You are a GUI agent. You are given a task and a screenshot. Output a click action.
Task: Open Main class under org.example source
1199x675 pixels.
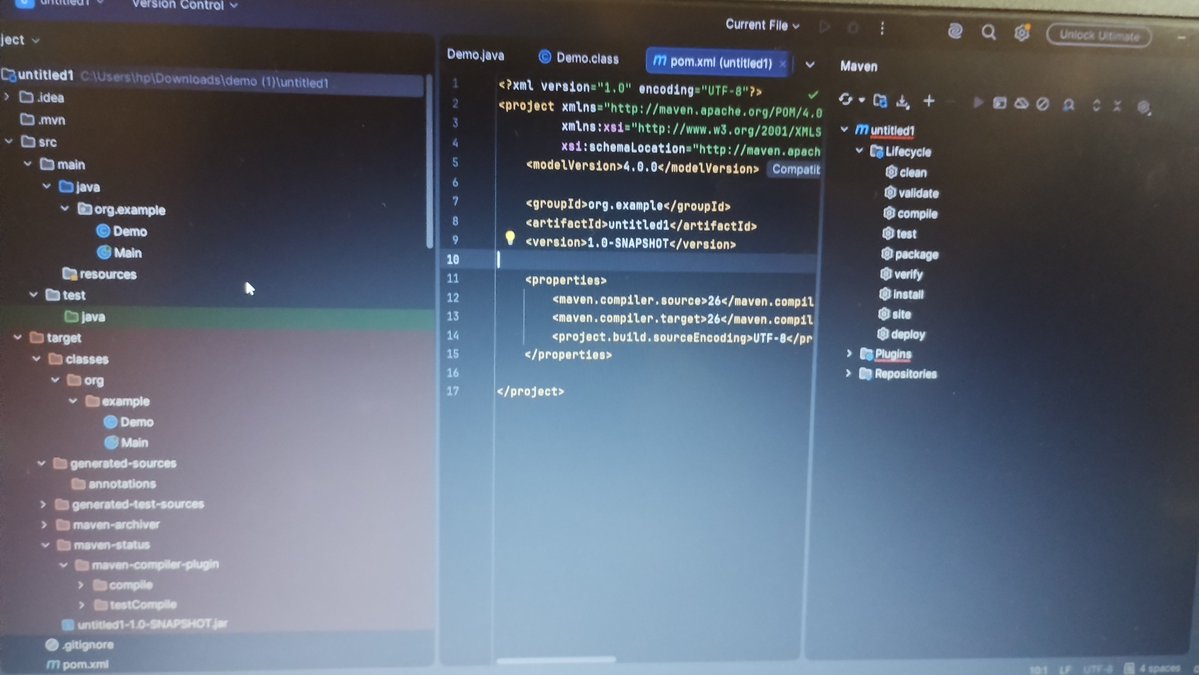[119, 252]
